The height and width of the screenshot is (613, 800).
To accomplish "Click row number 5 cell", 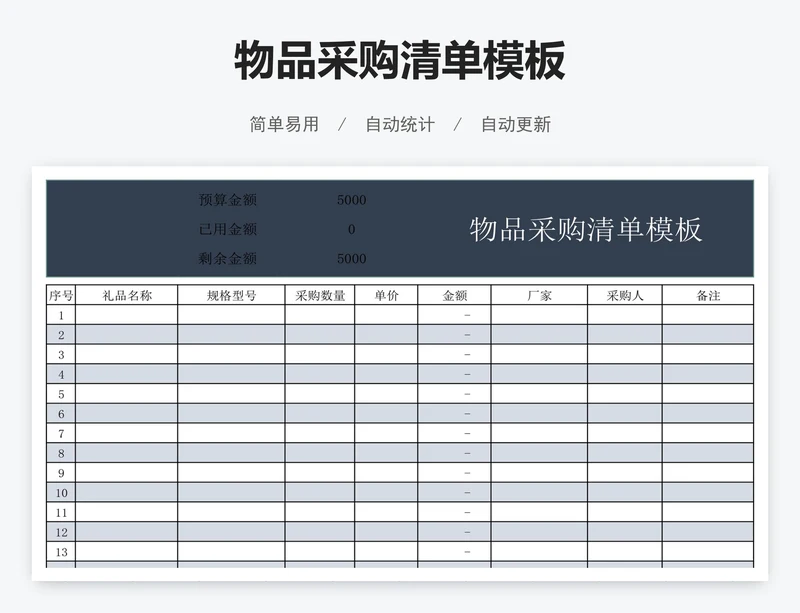I will 61,394.
